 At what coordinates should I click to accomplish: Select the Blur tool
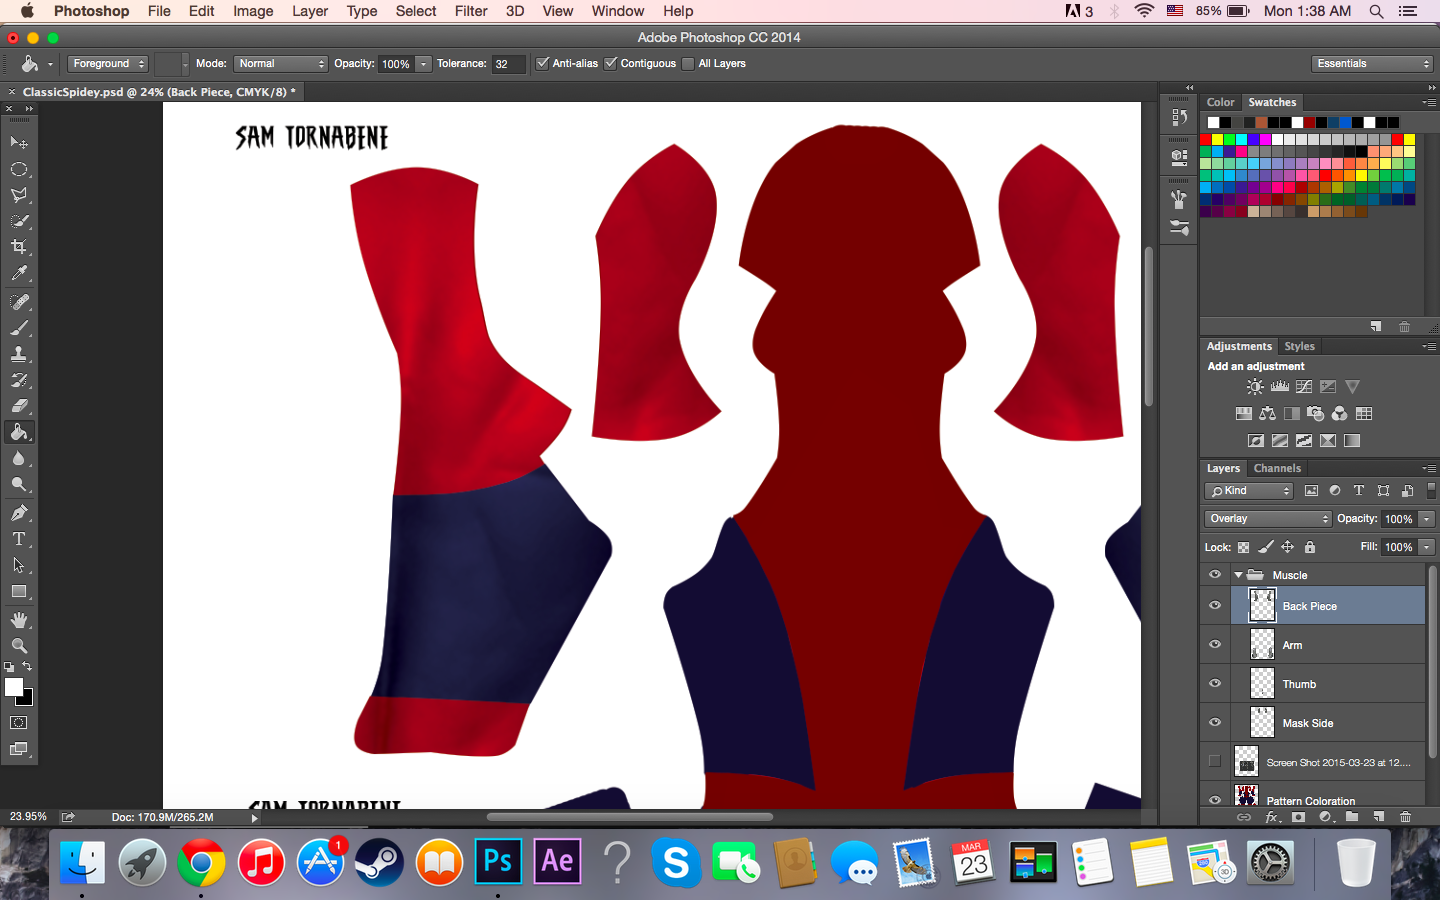point(19,458)
